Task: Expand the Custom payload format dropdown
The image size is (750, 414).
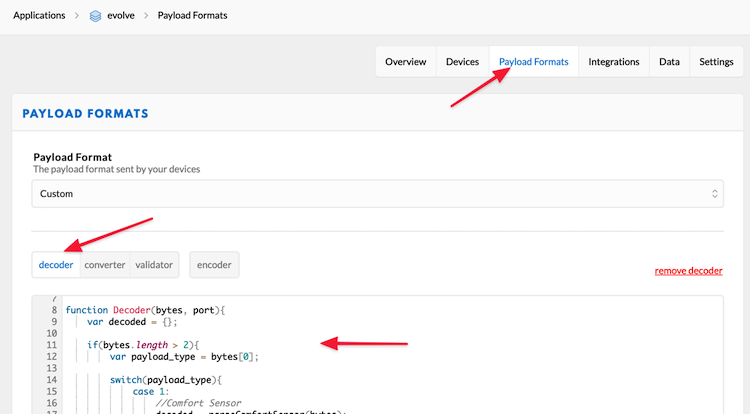Action: click(377, 194)
